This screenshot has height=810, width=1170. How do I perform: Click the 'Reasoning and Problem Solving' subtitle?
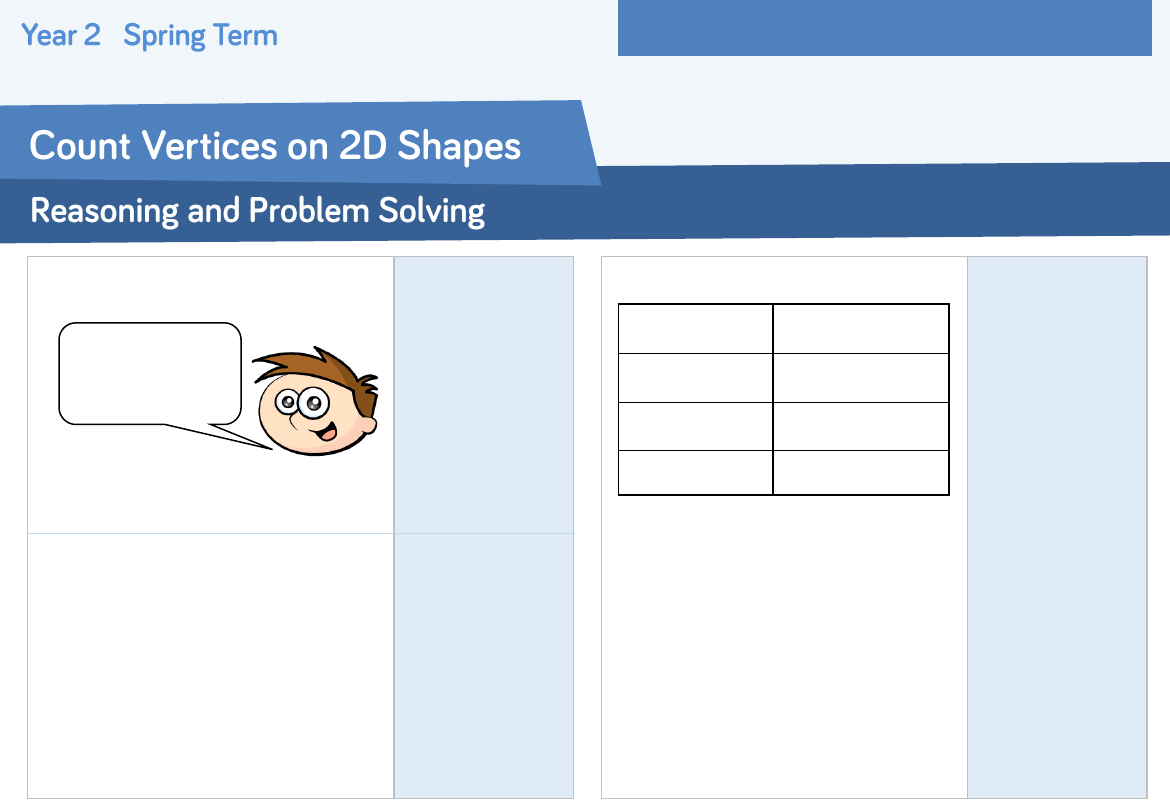click(258, 211)
